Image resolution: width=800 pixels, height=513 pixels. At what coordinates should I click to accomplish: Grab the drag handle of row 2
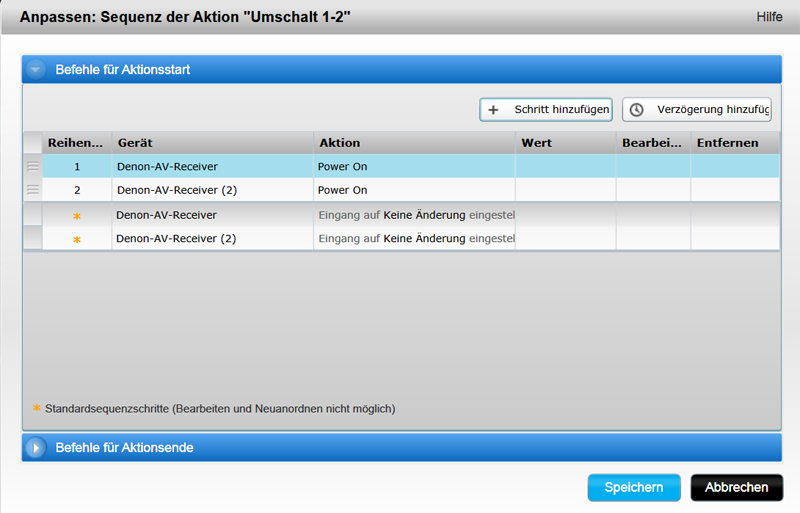tap(33, 190)
